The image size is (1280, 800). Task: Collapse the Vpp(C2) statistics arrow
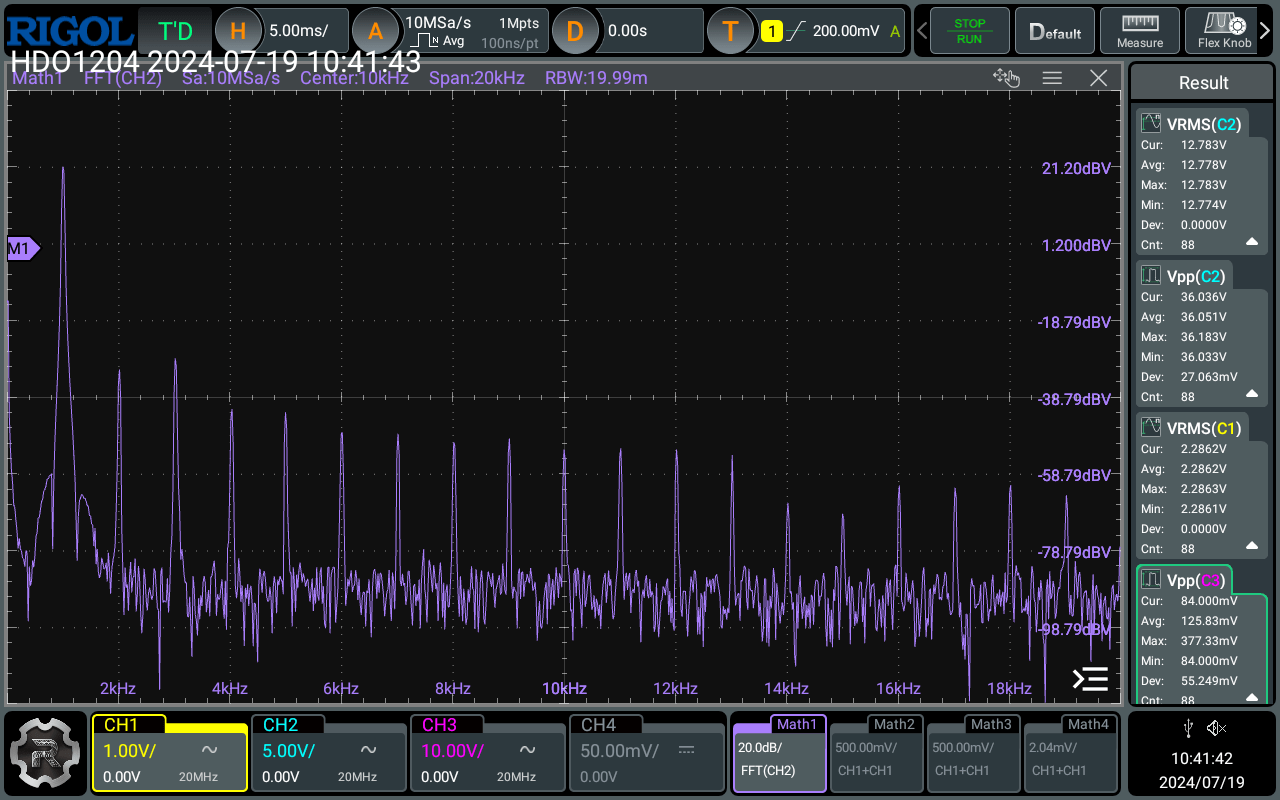[x=1252, y=394]
